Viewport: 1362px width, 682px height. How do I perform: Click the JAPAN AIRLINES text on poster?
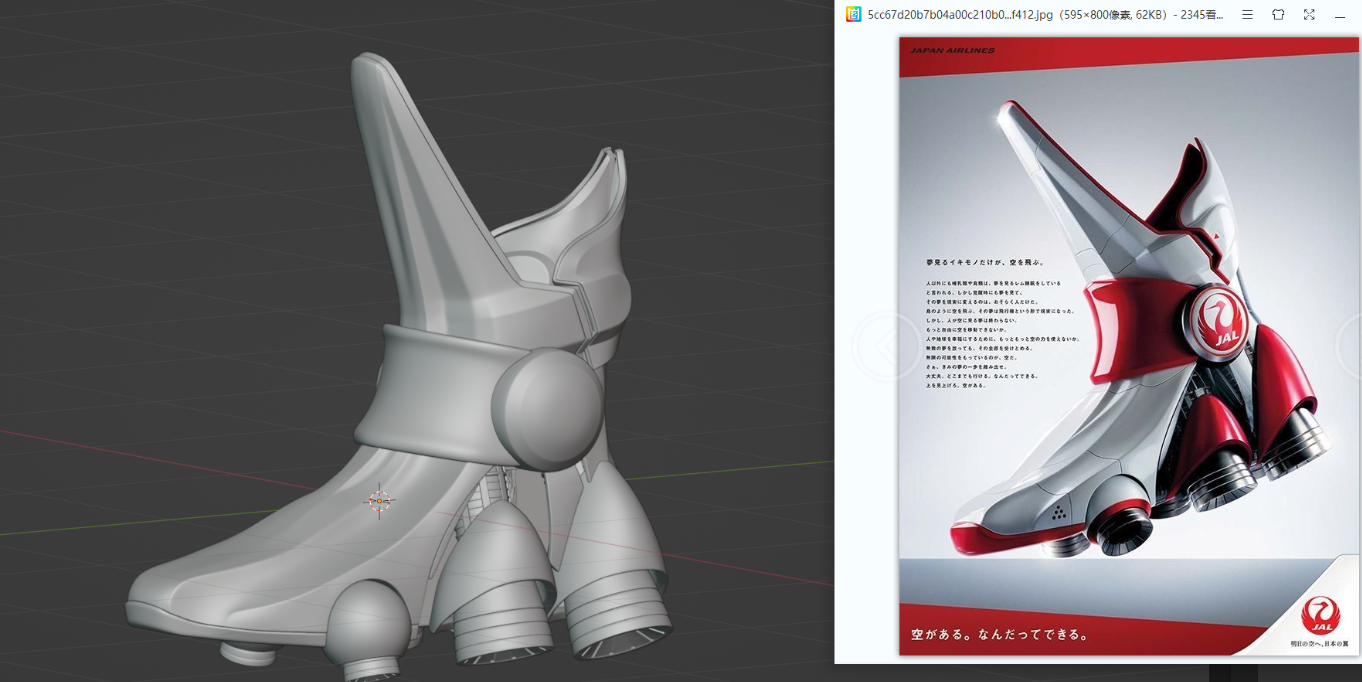[x=952, y=50]
